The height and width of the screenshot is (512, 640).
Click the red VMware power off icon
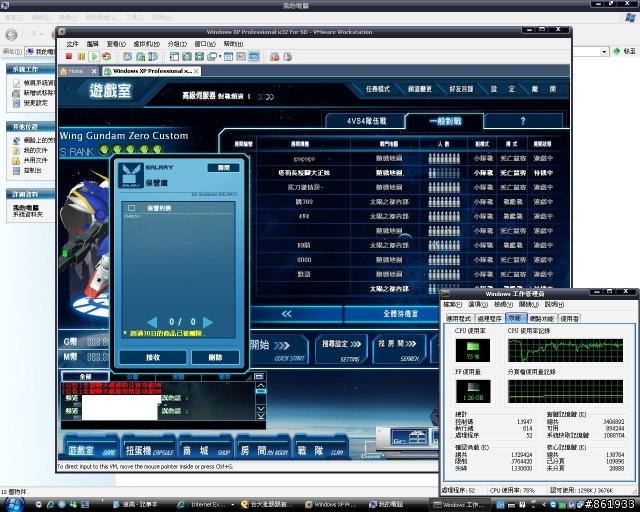(69, 56)
